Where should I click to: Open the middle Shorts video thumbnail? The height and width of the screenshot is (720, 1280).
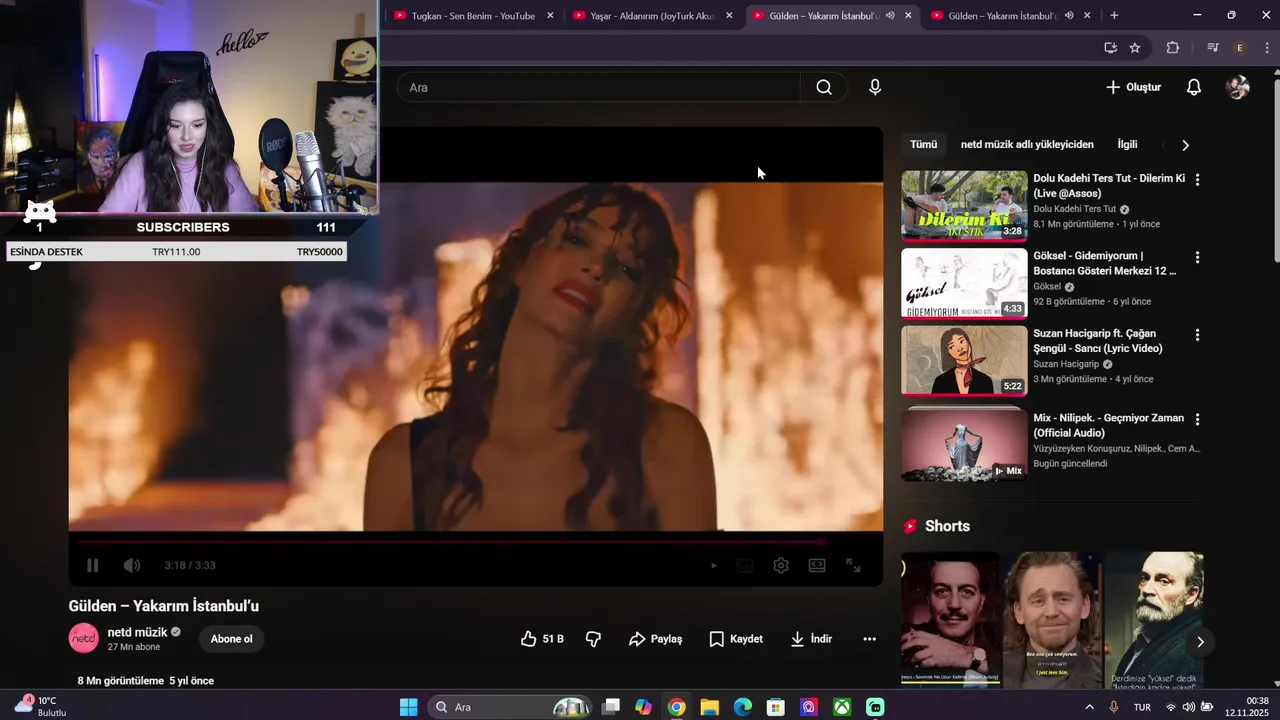(1052, 620)
